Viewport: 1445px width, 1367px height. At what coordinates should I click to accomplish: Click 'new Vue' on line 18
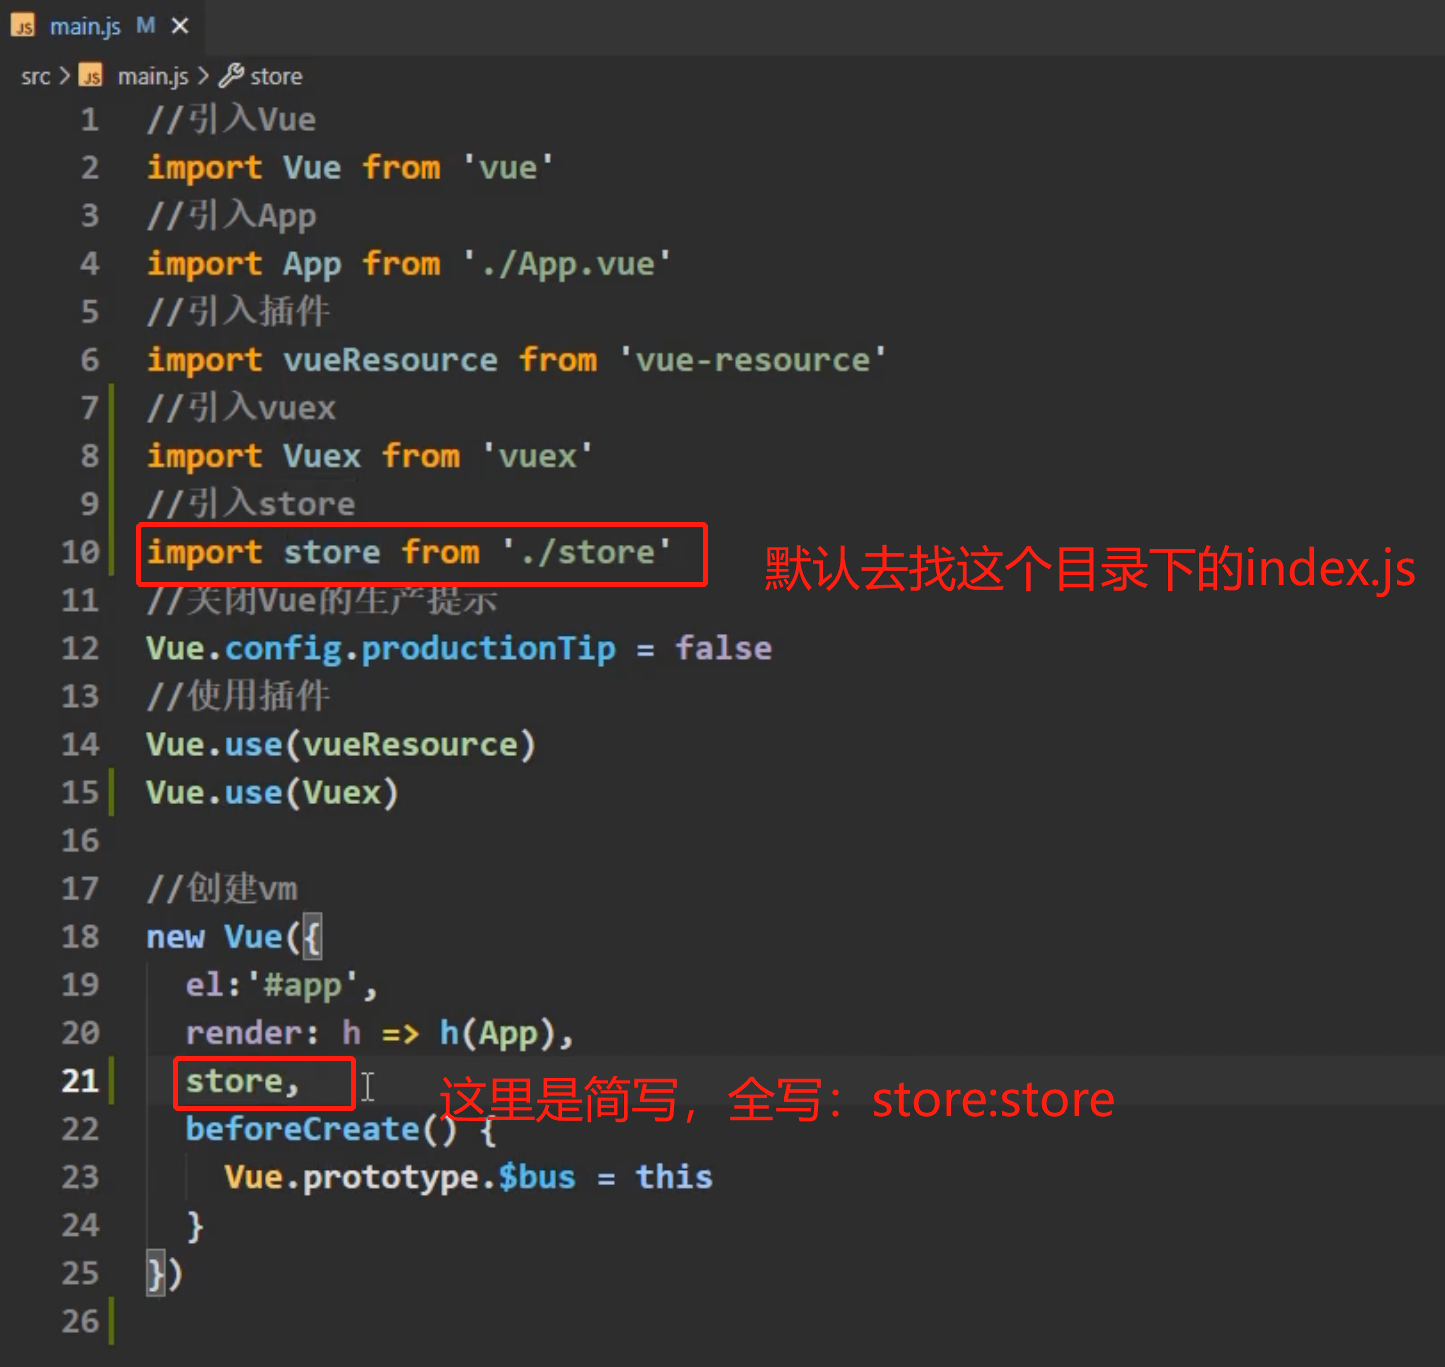(x=214, y=937)
